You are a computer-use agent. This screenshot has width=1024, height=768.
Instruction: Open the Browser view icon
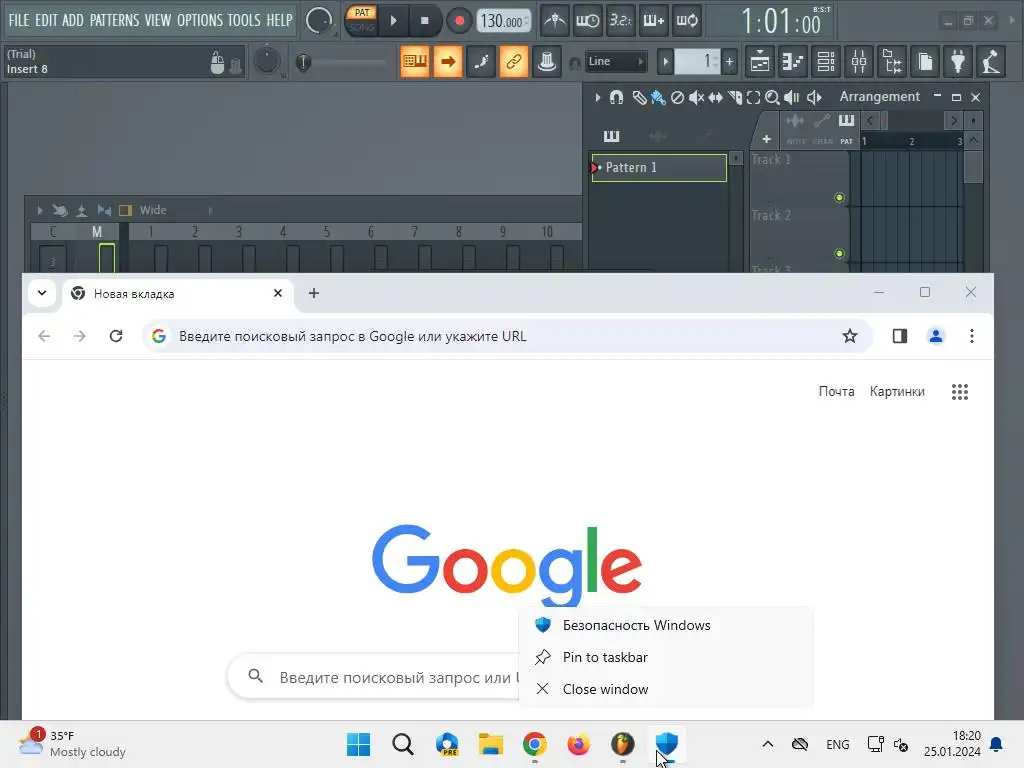click(892, 62)
